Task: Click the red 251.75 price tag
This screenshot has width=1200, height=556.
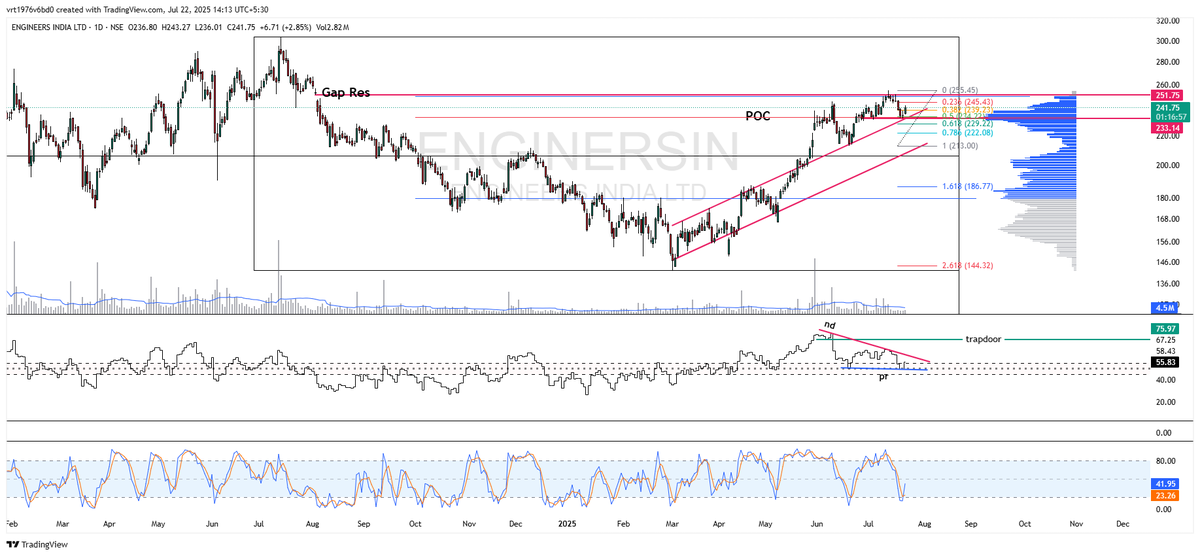Action: pos(1167,95)
